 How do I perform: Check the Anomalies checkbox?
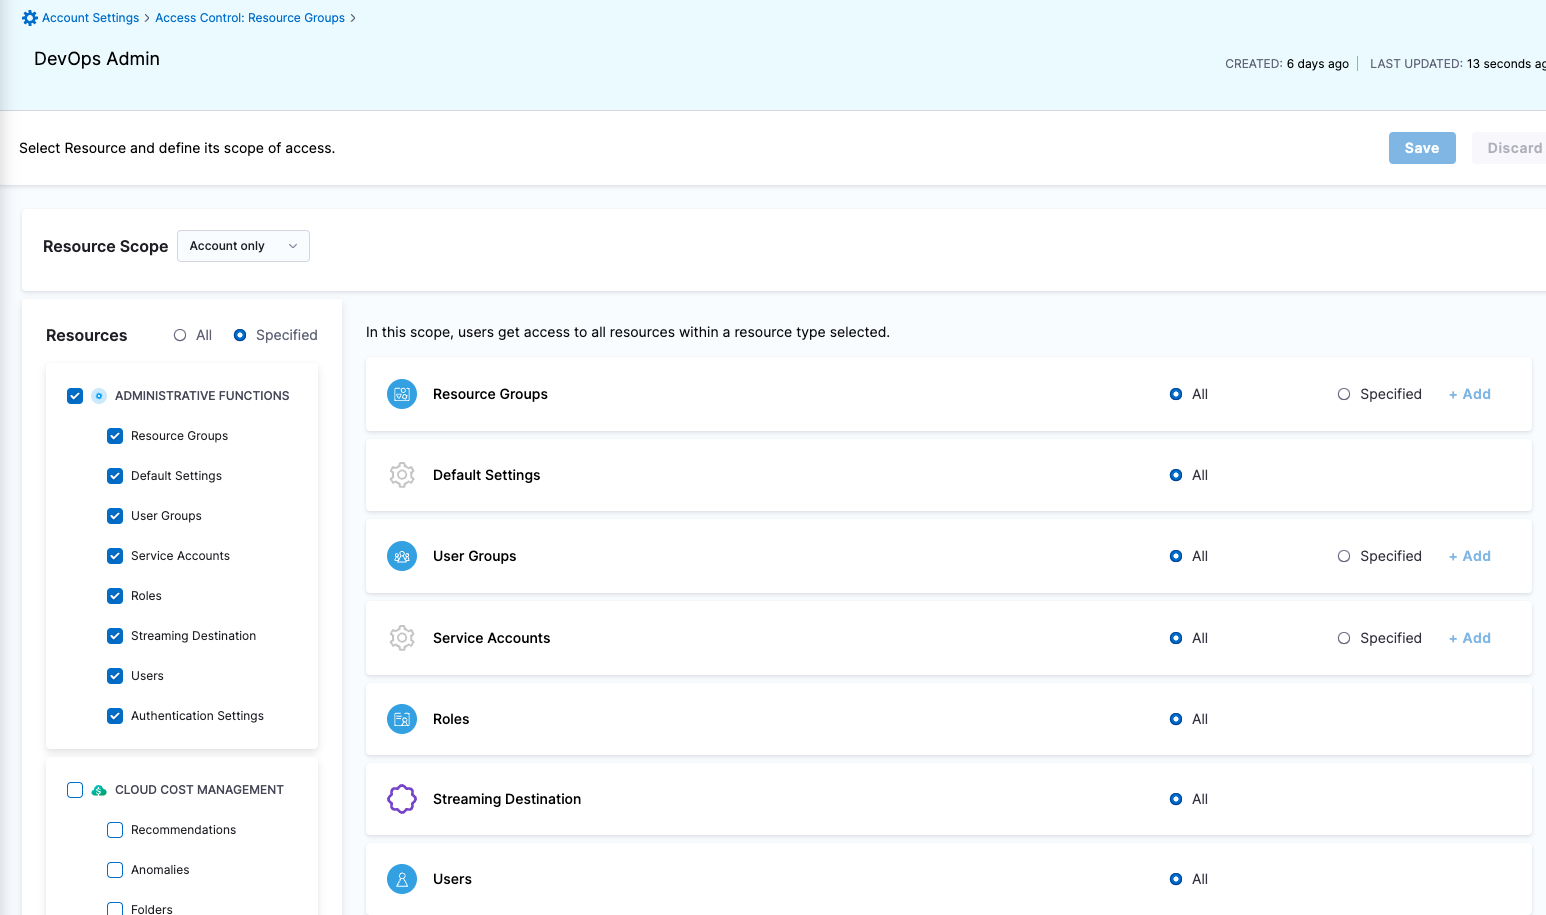point(115,869)
